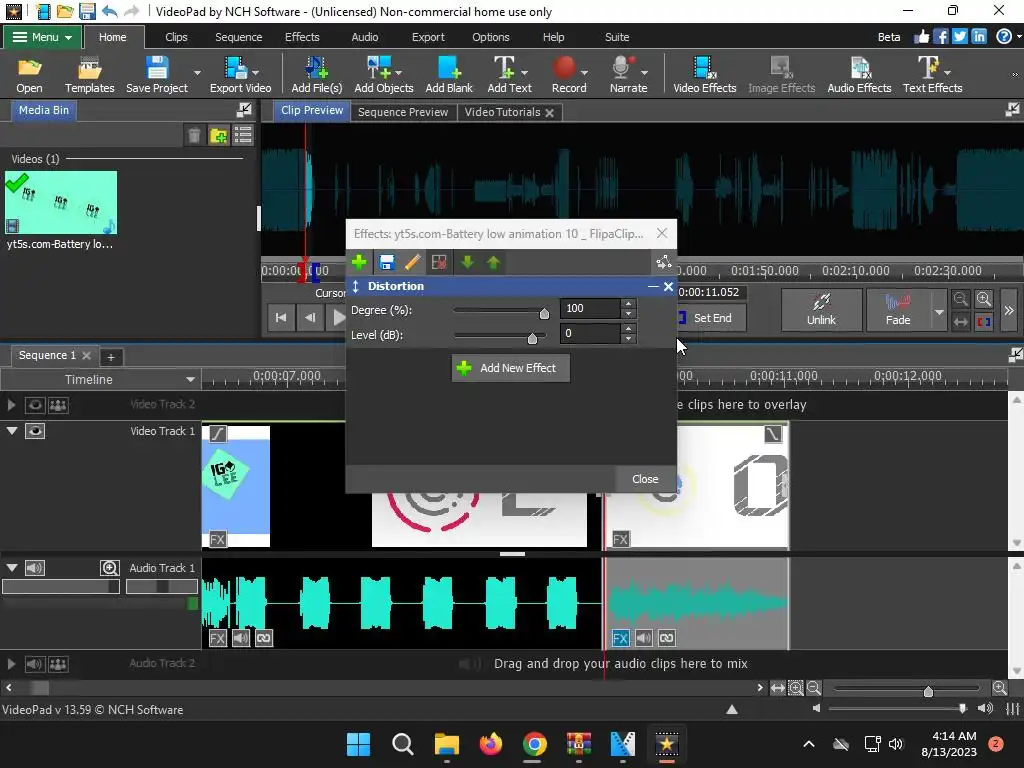Open Audio Effects

coord(859,74)
